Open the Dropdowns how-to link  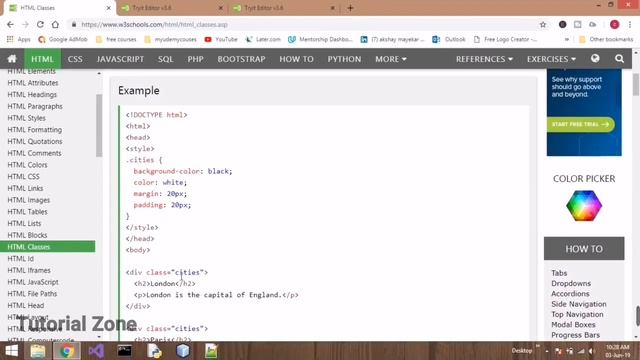[571, 283]
